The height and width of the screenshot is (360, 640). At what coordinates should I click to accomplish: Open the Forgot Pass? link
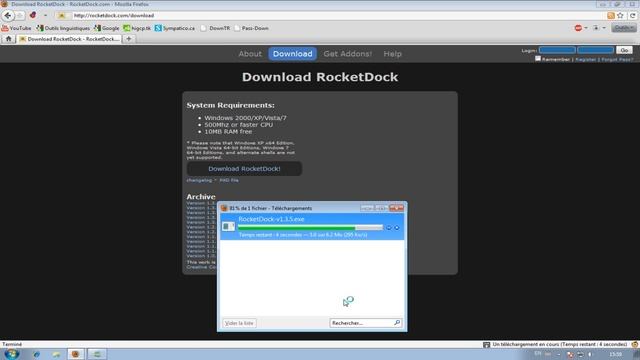point(617,60)
